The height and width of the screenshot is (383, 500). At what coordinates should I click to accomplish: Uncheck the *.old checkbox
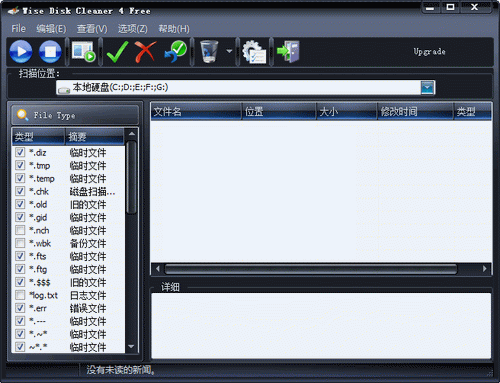(x=20, y=204)
